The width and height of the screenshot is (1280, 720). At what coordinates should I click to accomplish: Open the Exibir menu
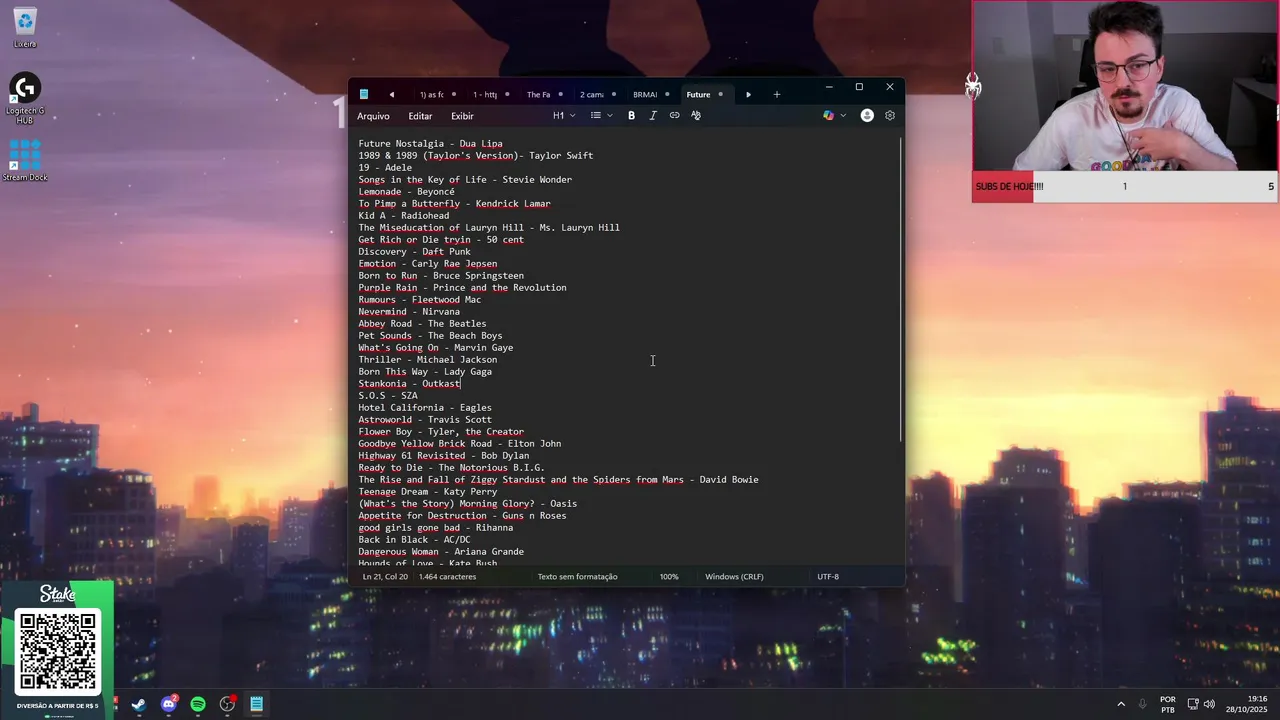462,116
